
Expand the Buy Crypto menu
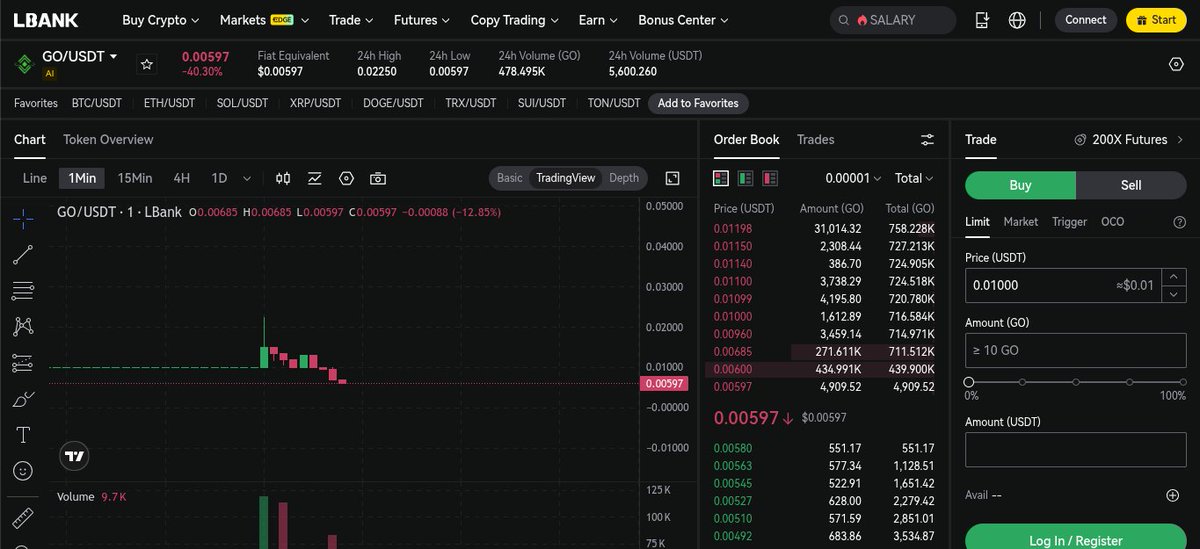point(161,20)
